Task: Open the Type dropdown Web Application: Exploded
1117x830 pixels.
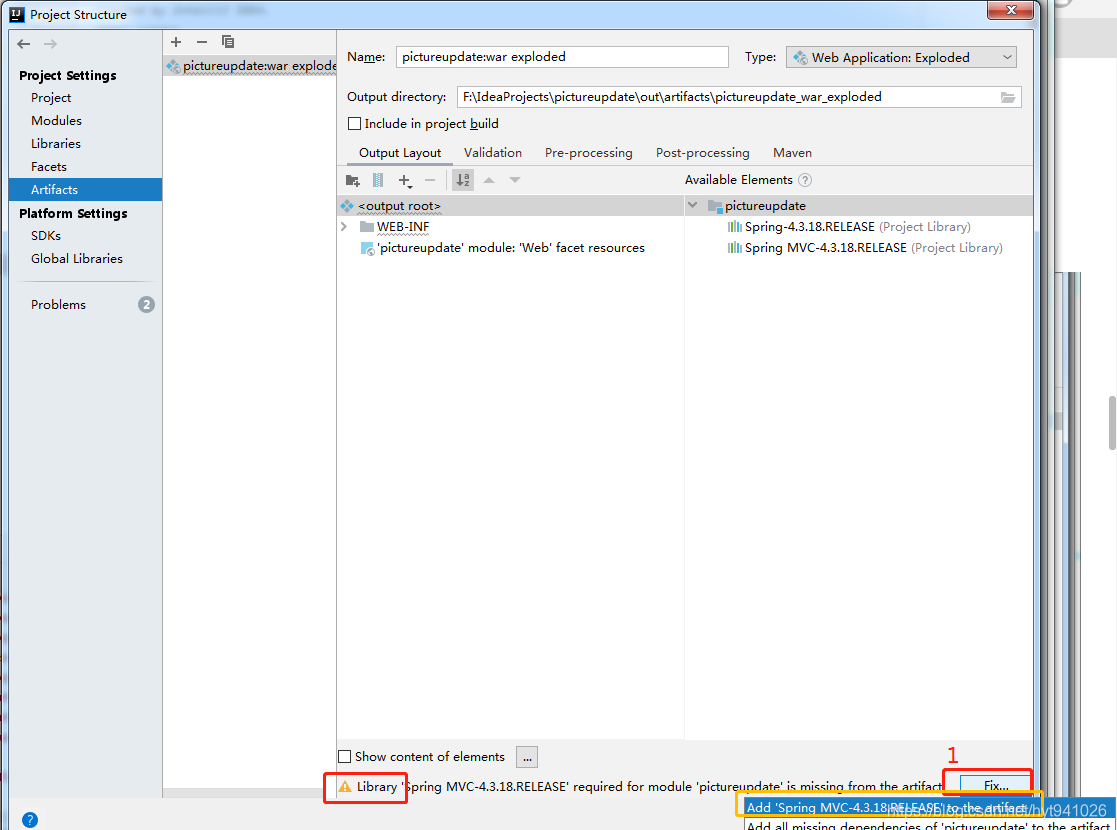Action: pos(901,58)
